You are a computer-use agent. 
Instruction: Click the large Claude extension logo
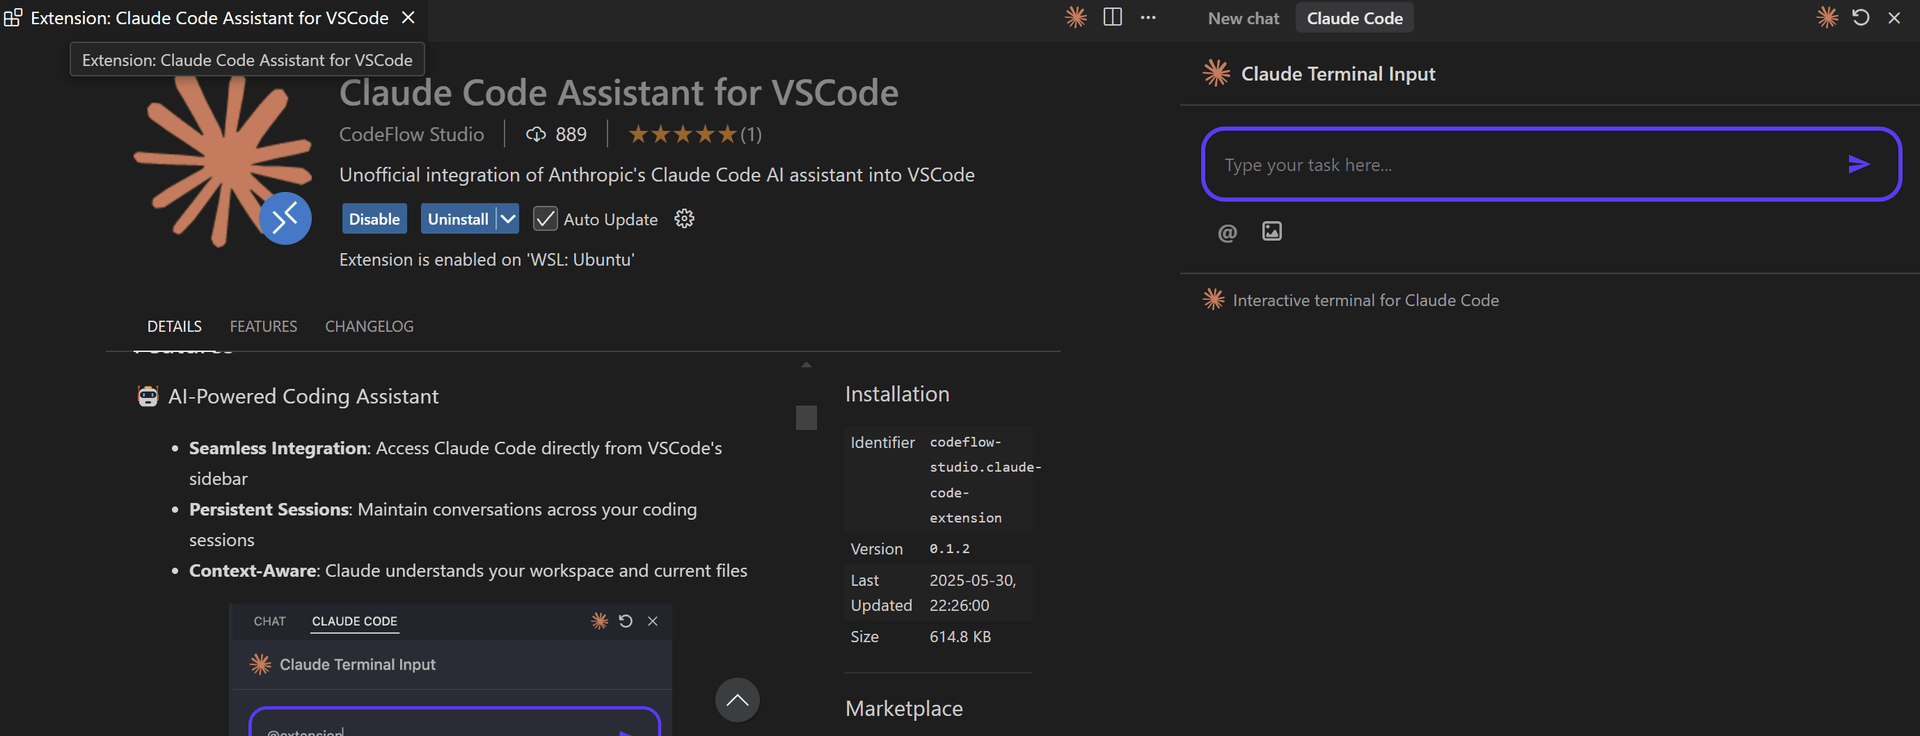(x=223, y=160)
